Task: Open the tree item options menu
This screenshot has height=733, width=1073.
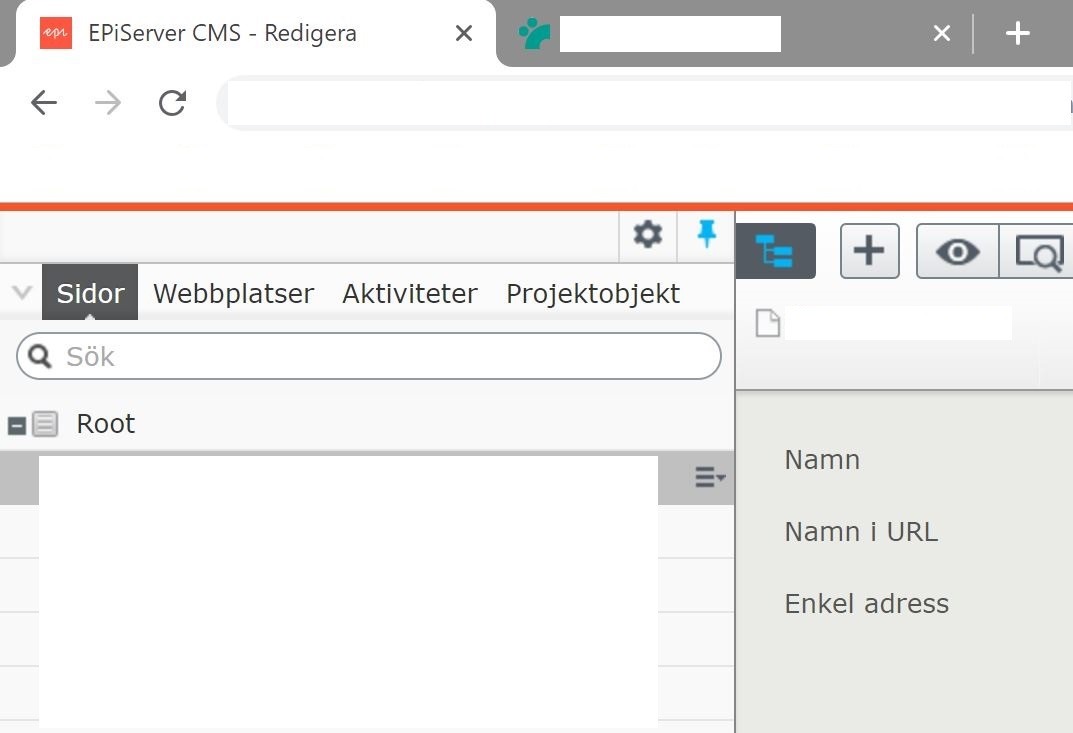Action: (x=710, y=478)
